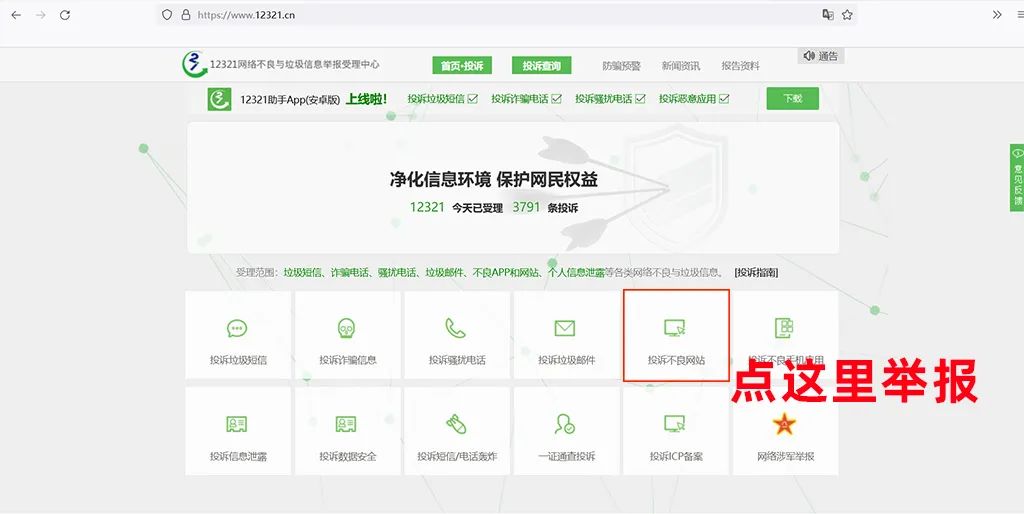
Task: Click the translate page icon in address bar
Action: 827,14
